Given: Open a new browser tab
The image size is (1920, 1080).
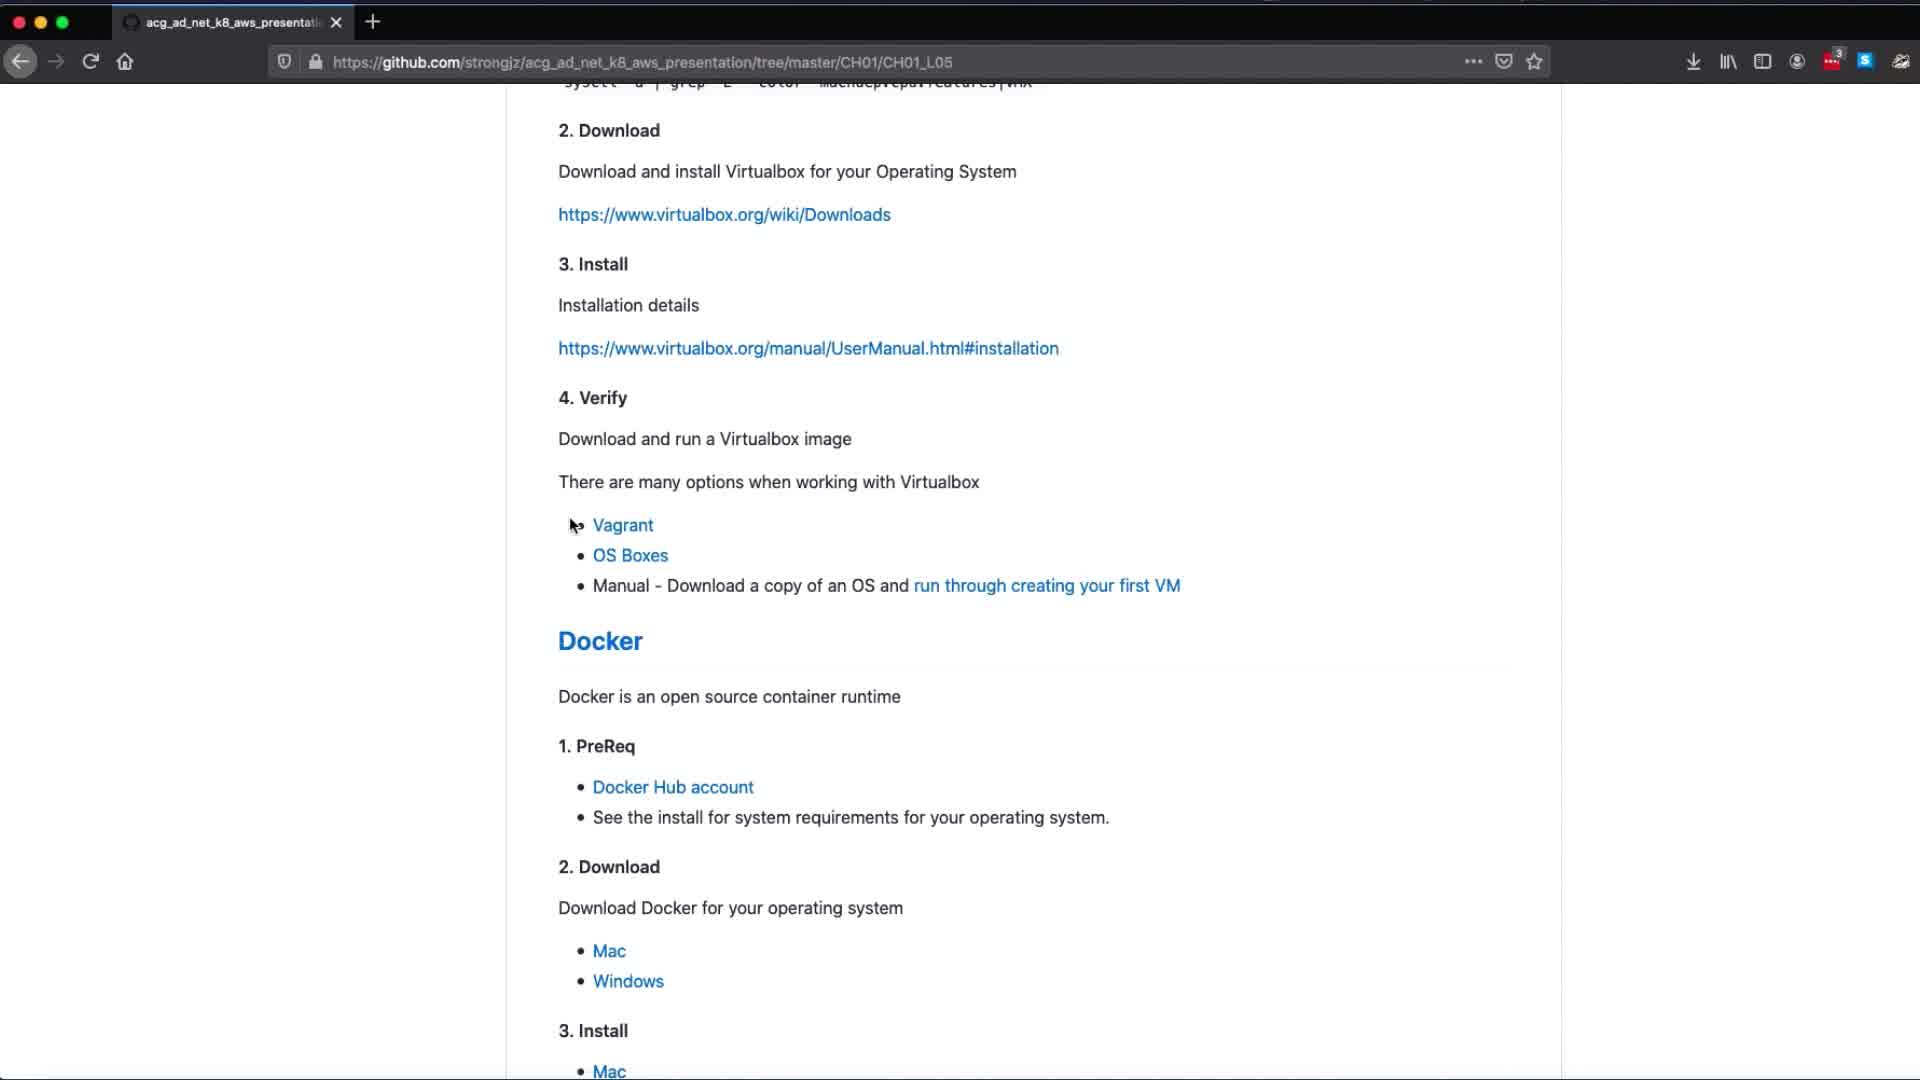Looking at the screenshot, I should point(372,22).
